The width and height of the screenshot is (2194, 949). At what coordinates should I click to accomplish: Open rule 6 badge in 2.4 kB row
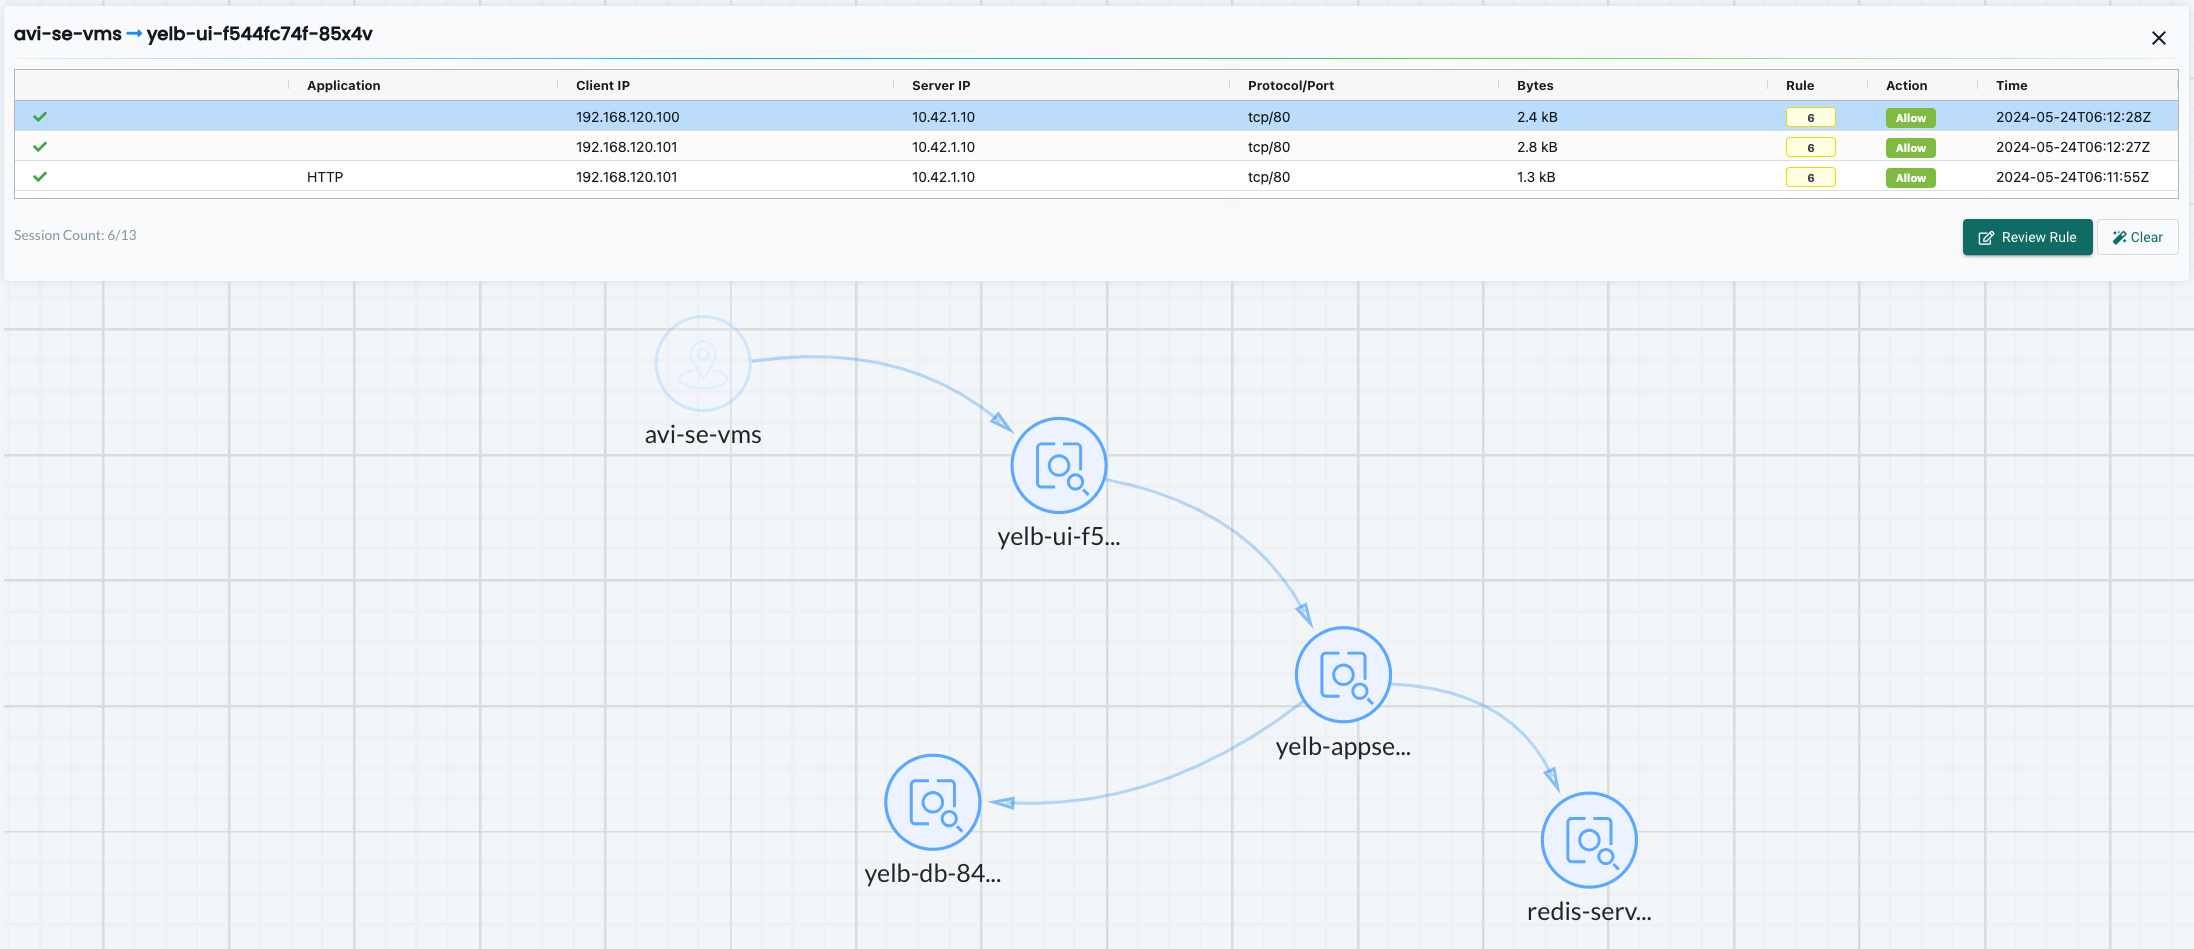1810,118
